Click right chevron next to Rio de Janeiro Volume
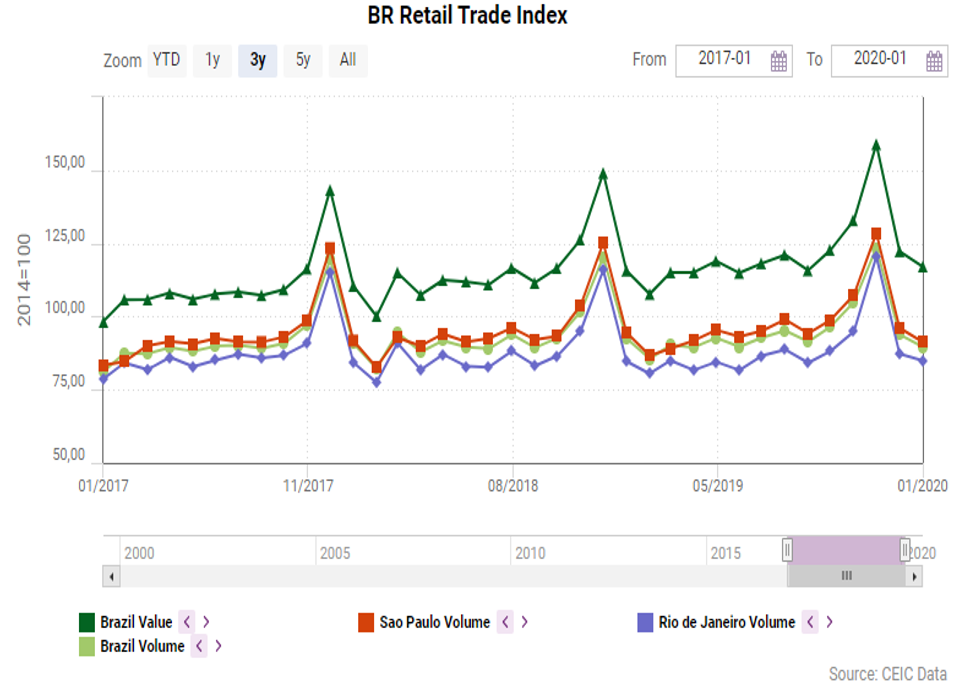Screen dimensions: 957x687 829,622
